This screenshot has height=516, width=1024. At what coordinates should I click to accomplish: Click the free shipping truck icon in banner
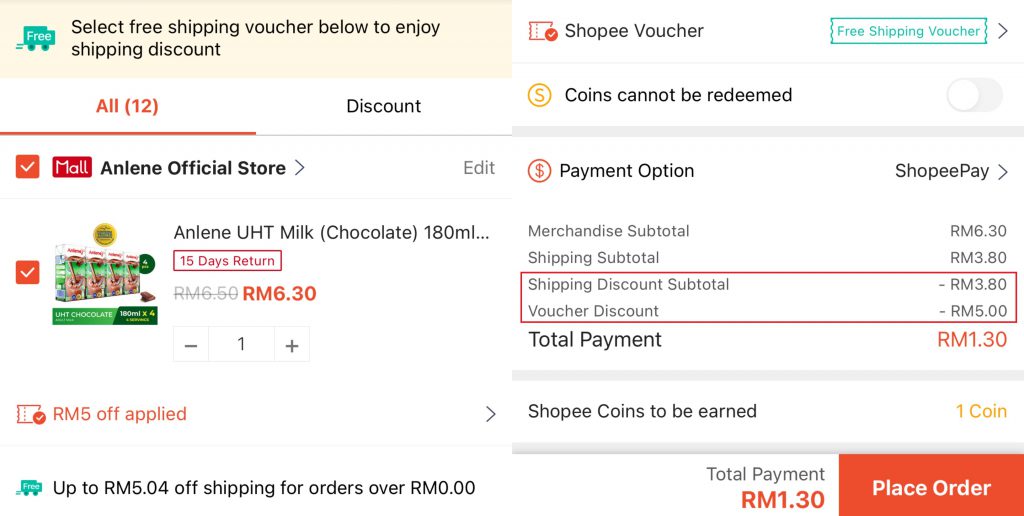coord(35,39)
